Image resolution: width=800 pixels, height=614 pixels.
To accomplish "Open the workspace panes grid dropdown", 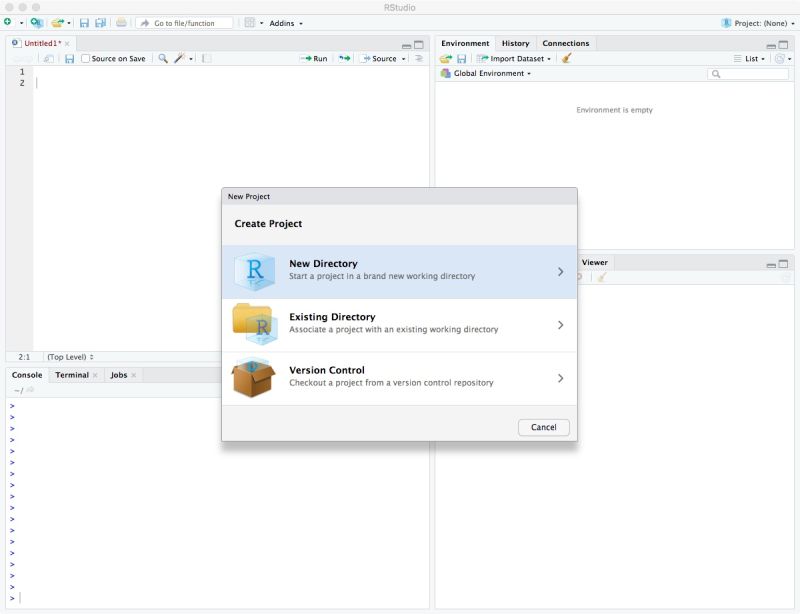I will pos(254,23).
